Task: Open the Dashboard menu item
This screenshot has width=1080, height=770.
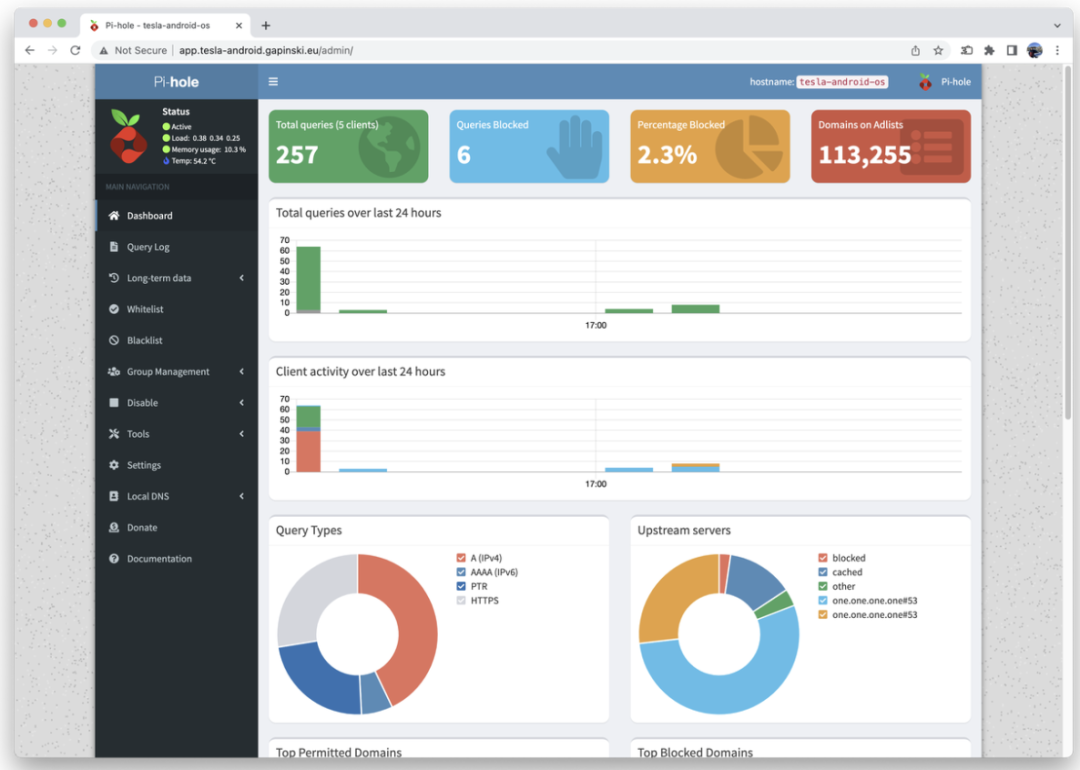Action: pyautogui.click(x=177, y=216)
